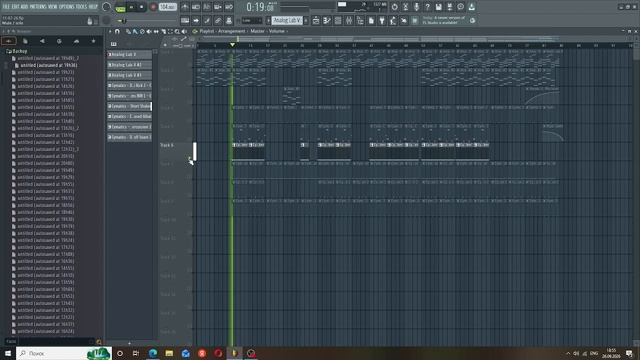Open the Analog Lab V pattern selector
The height and width of the screenshot is (360, 640).
[287, 20]
